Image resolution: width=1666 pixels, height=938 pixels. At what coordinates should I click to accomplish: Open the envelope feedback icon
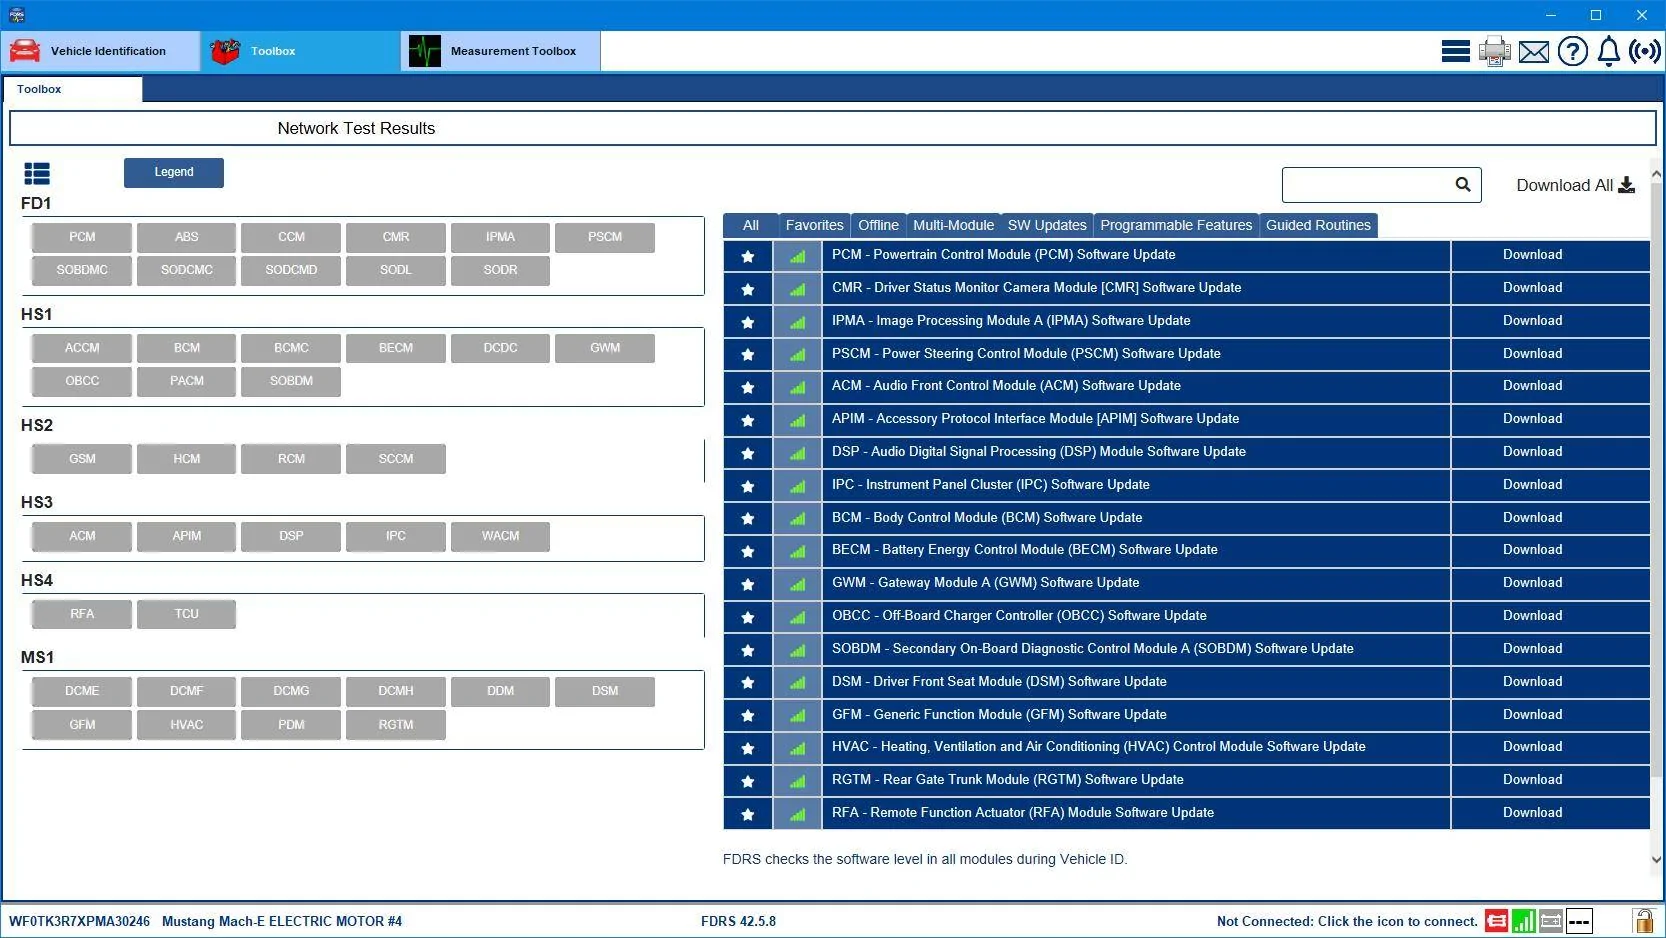1533,52
